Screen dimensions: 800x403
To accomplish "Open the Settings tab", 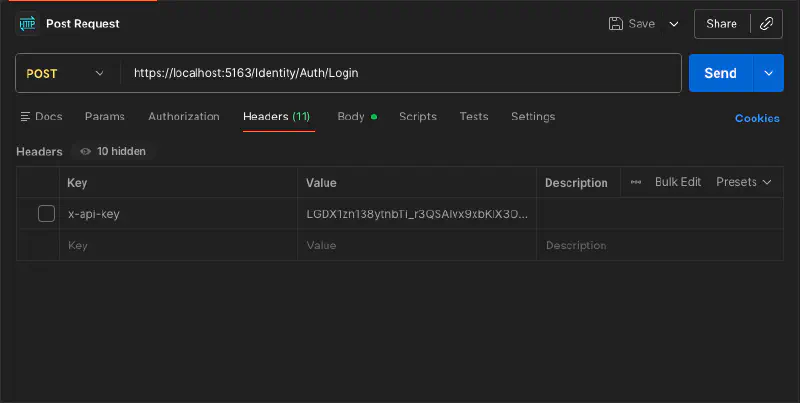I will point(533,117).
